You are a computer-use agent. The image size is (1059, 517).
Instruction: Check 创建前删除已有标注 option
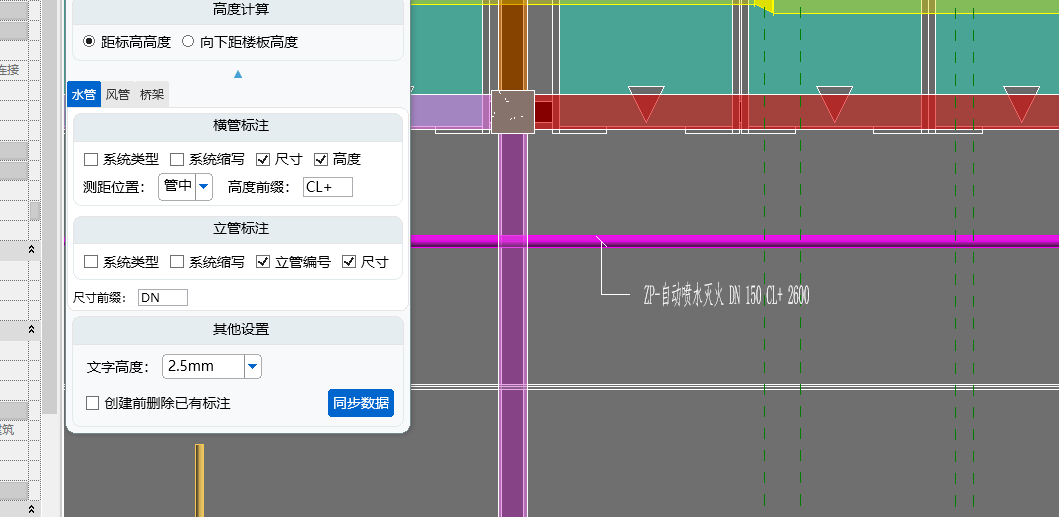pyautogui.click(x=93, y=403)
